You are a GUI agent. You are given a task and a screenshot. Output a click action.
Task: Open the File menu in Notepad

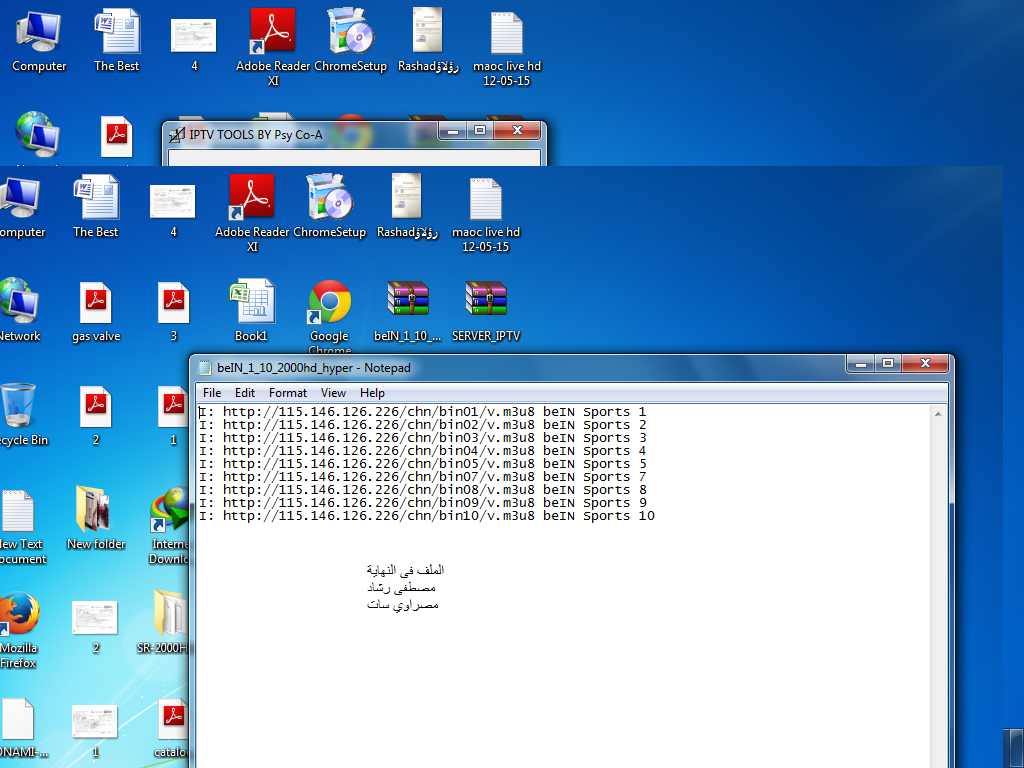(212, 392)
